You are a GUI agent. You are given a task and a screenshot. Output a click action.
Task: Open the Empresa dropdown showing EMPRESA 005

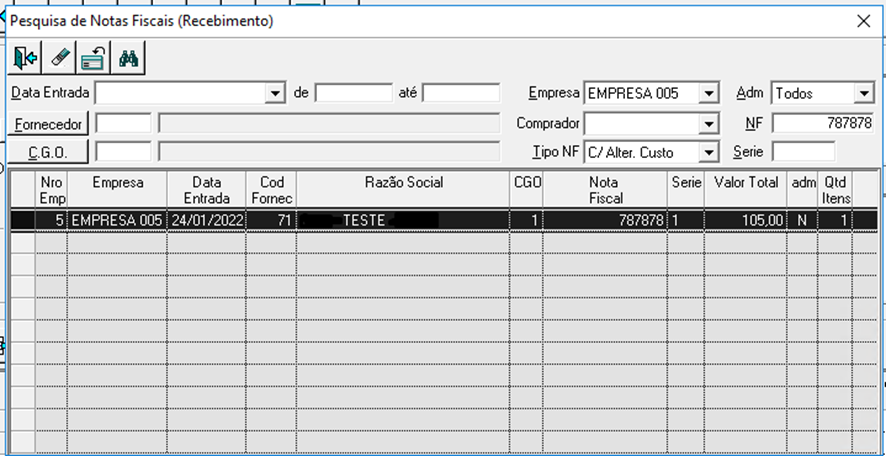[x=708, y=93]
